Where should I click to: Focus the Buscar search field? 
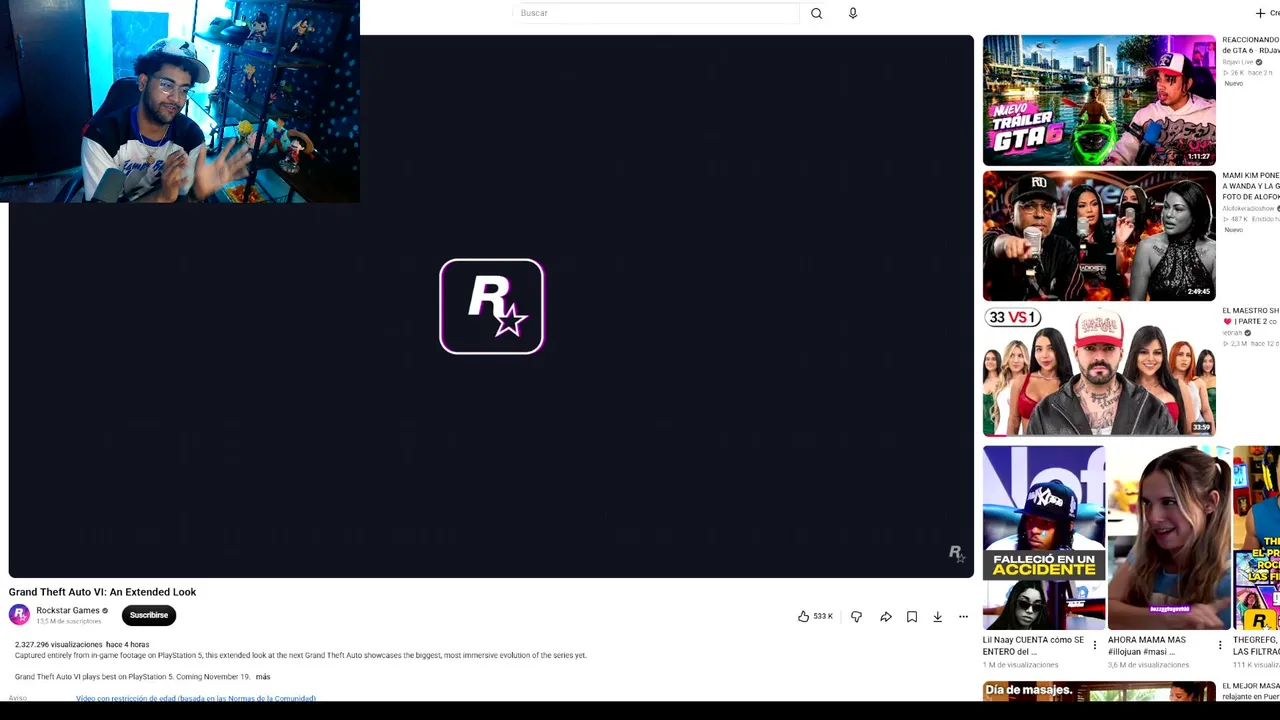[656, 13]
